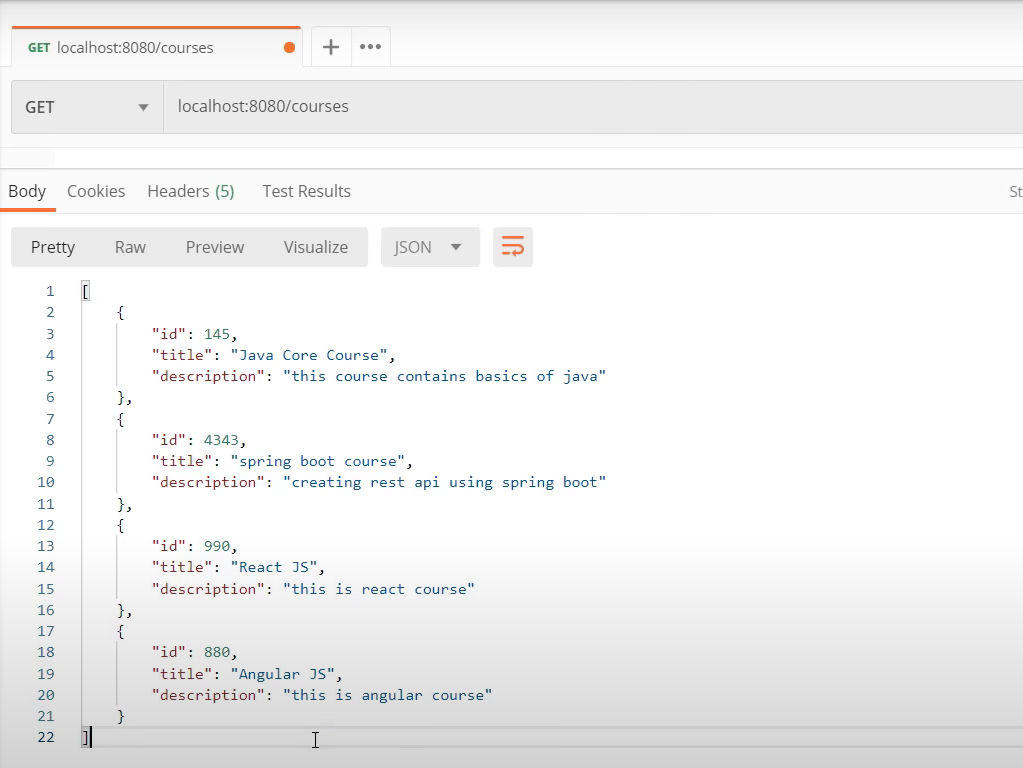Click description "this is angular course"
Screen dimensions: 1023x768
(388, 696)
